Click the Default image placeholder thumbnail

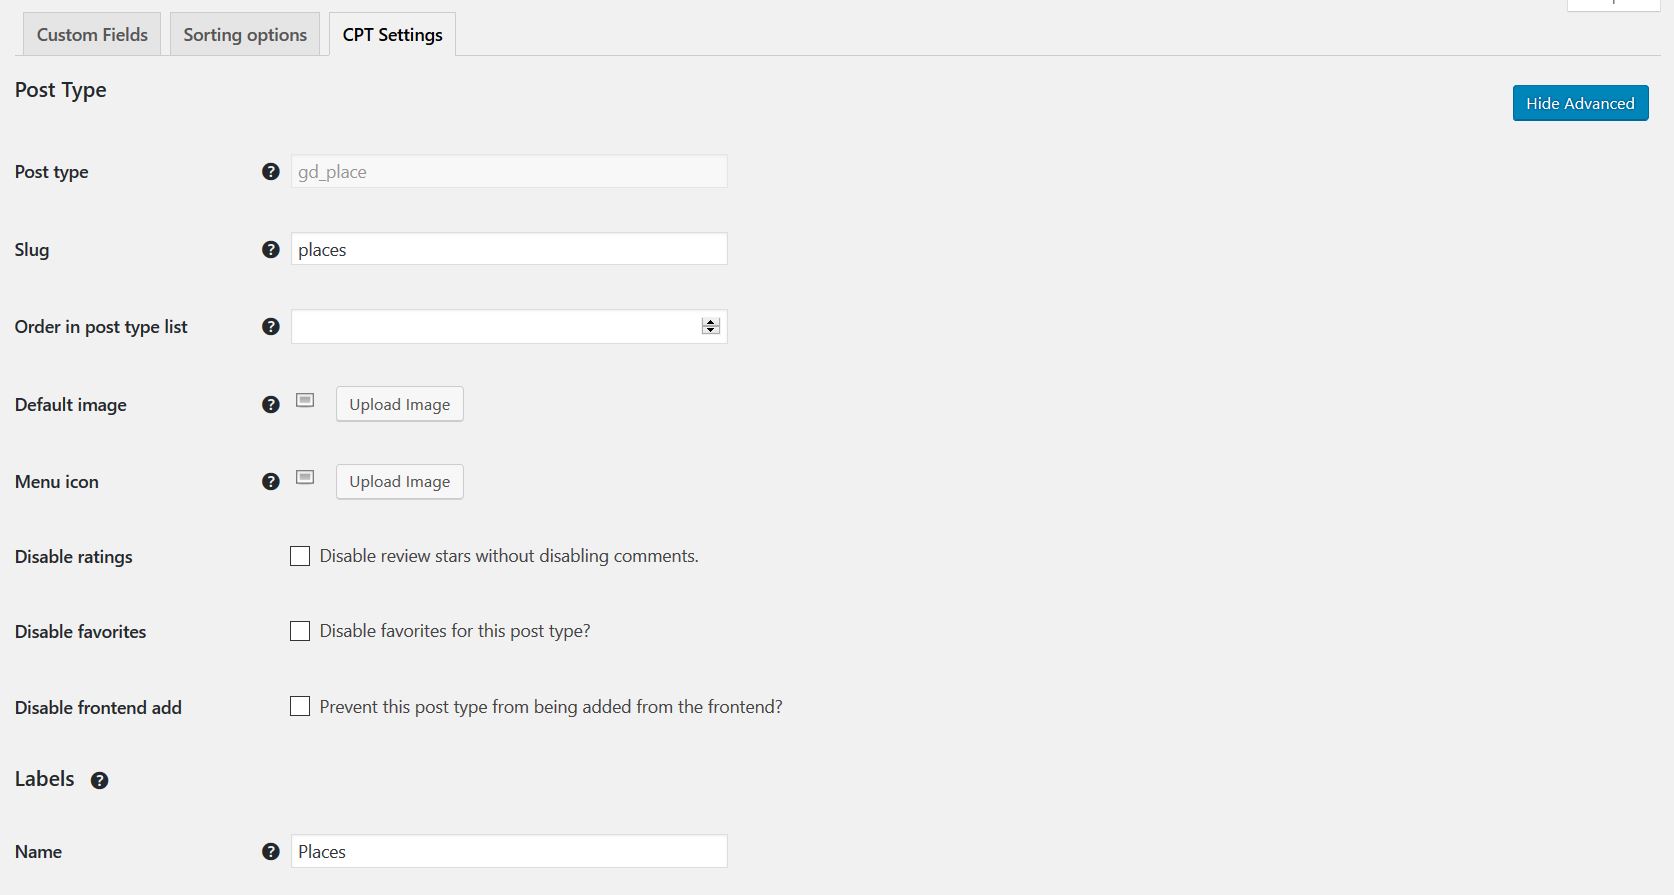[x=305, y=401]
